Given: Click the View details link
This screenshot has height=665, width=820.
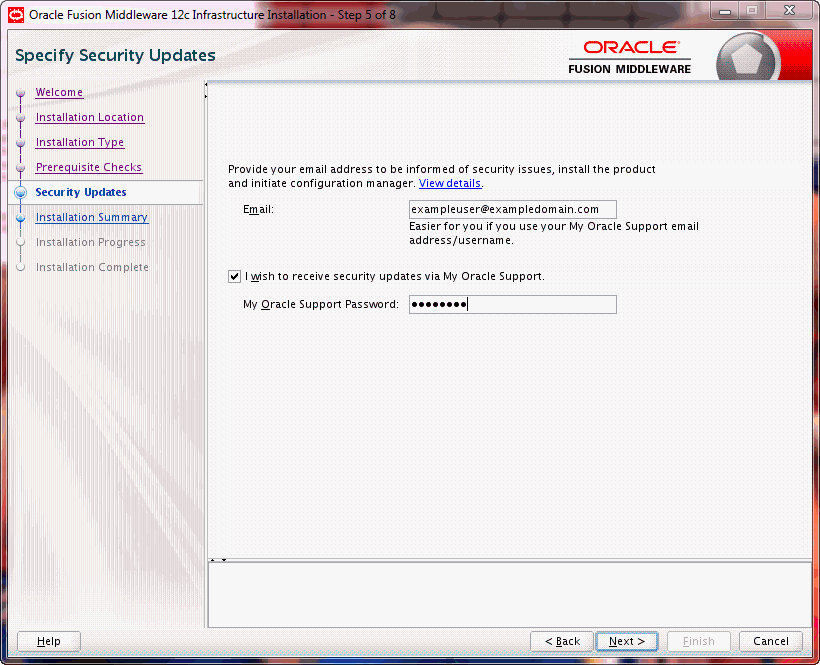Looking at the screenshot, I should (450, 184).
